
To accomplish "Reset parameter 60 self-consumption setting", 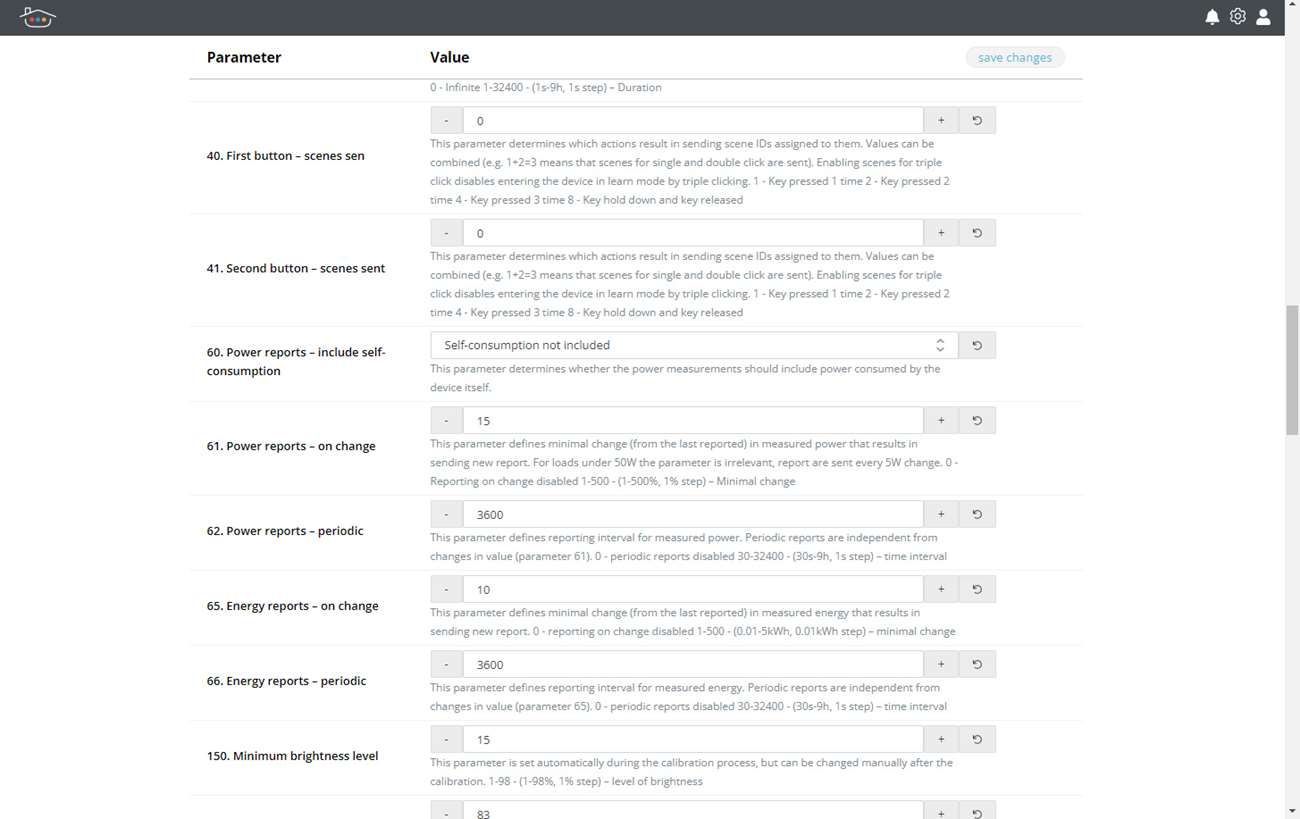I will point(977,345).
